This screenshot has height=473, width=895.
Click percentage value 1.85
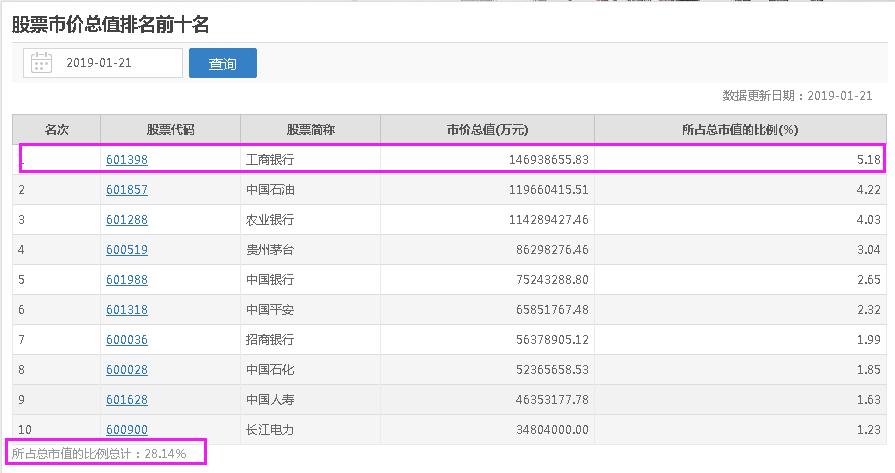pyautogui.click(x=869, y=370)
